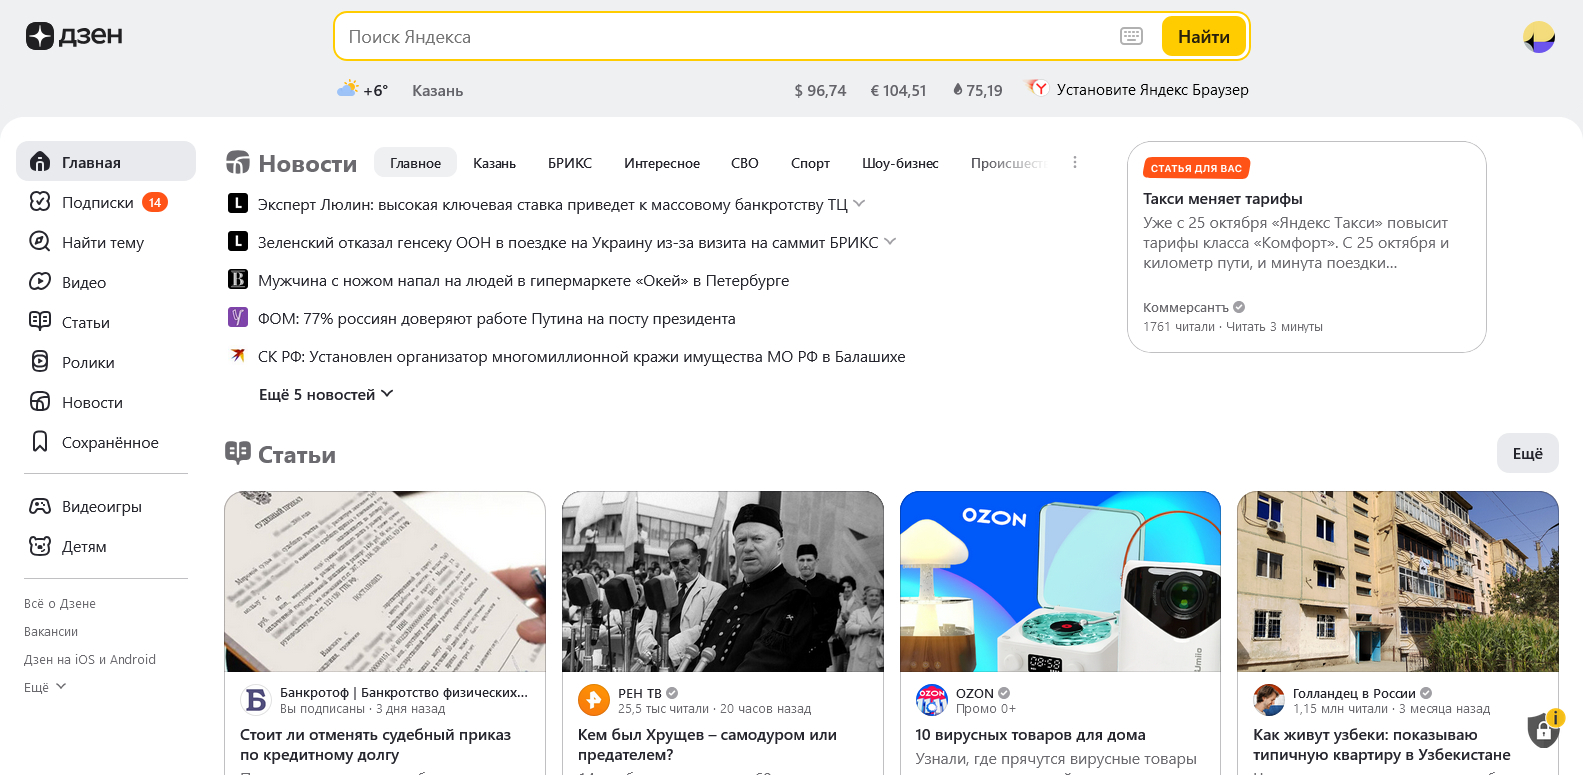Switch to the БРИКС news tab
Viewport: 1583px width, 775px height.
(x=570, y=163)
